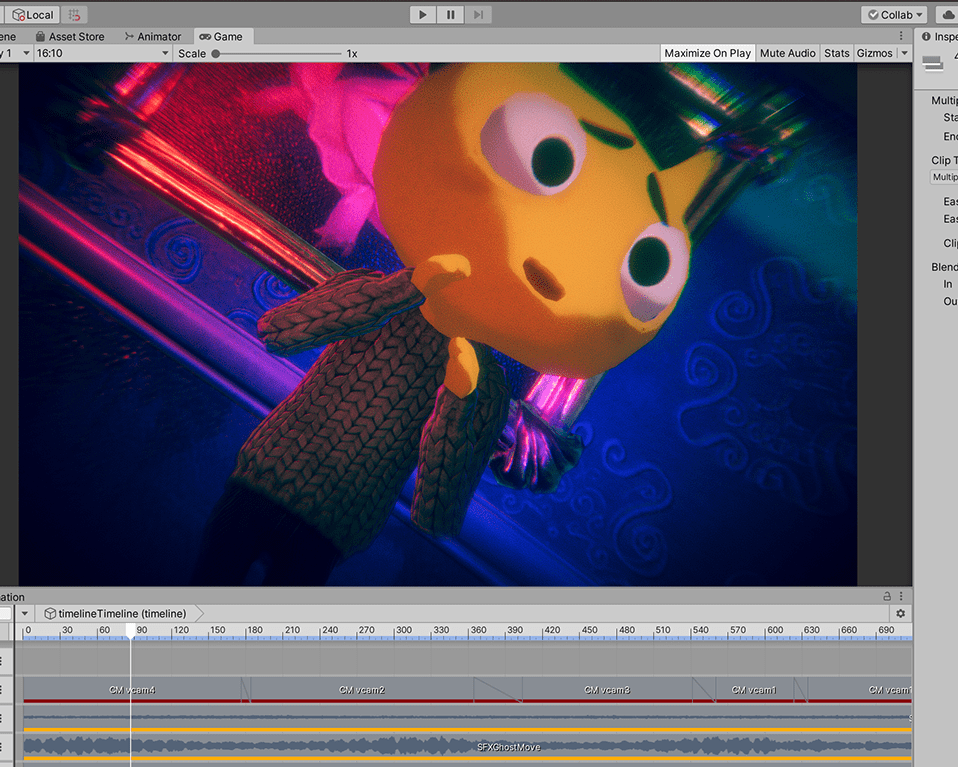The image size is (958, 767).
Task: Toggle Maximize On Play
Action: pyautogui.click(x=708, y=53)
